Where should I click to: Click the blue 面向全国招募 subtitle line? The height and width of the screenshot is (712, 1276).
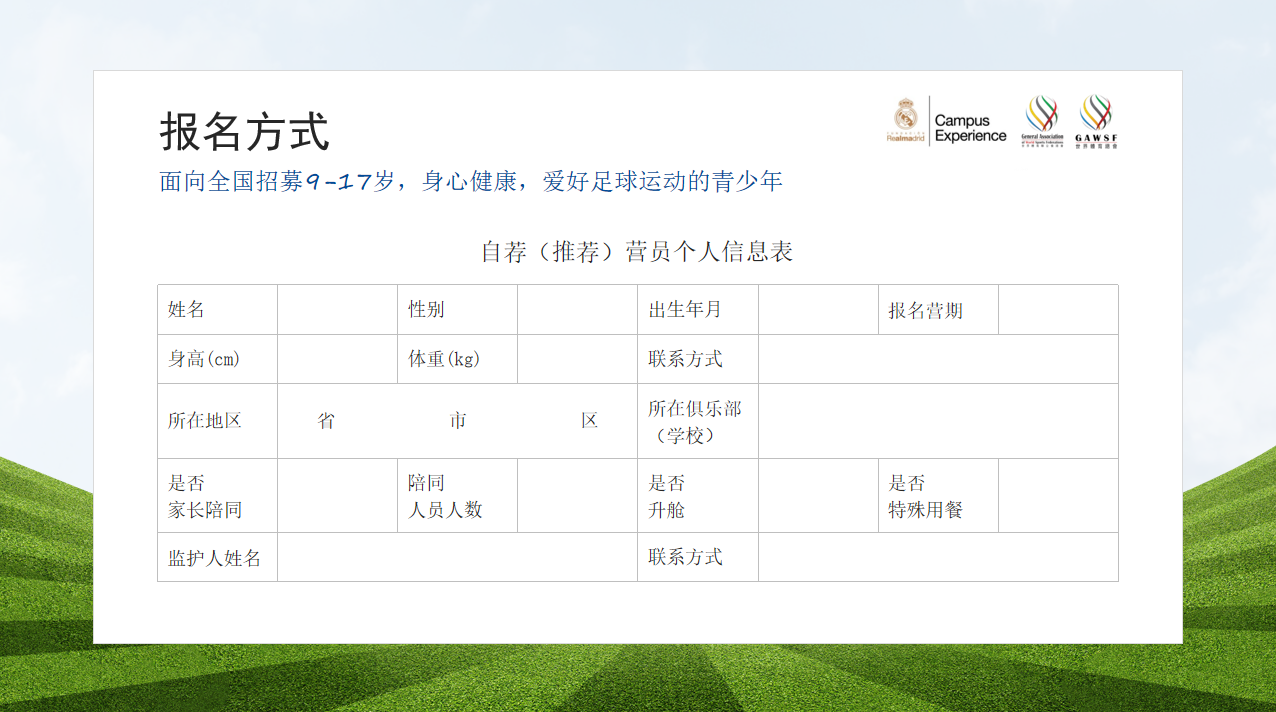(x=470, y=181)
